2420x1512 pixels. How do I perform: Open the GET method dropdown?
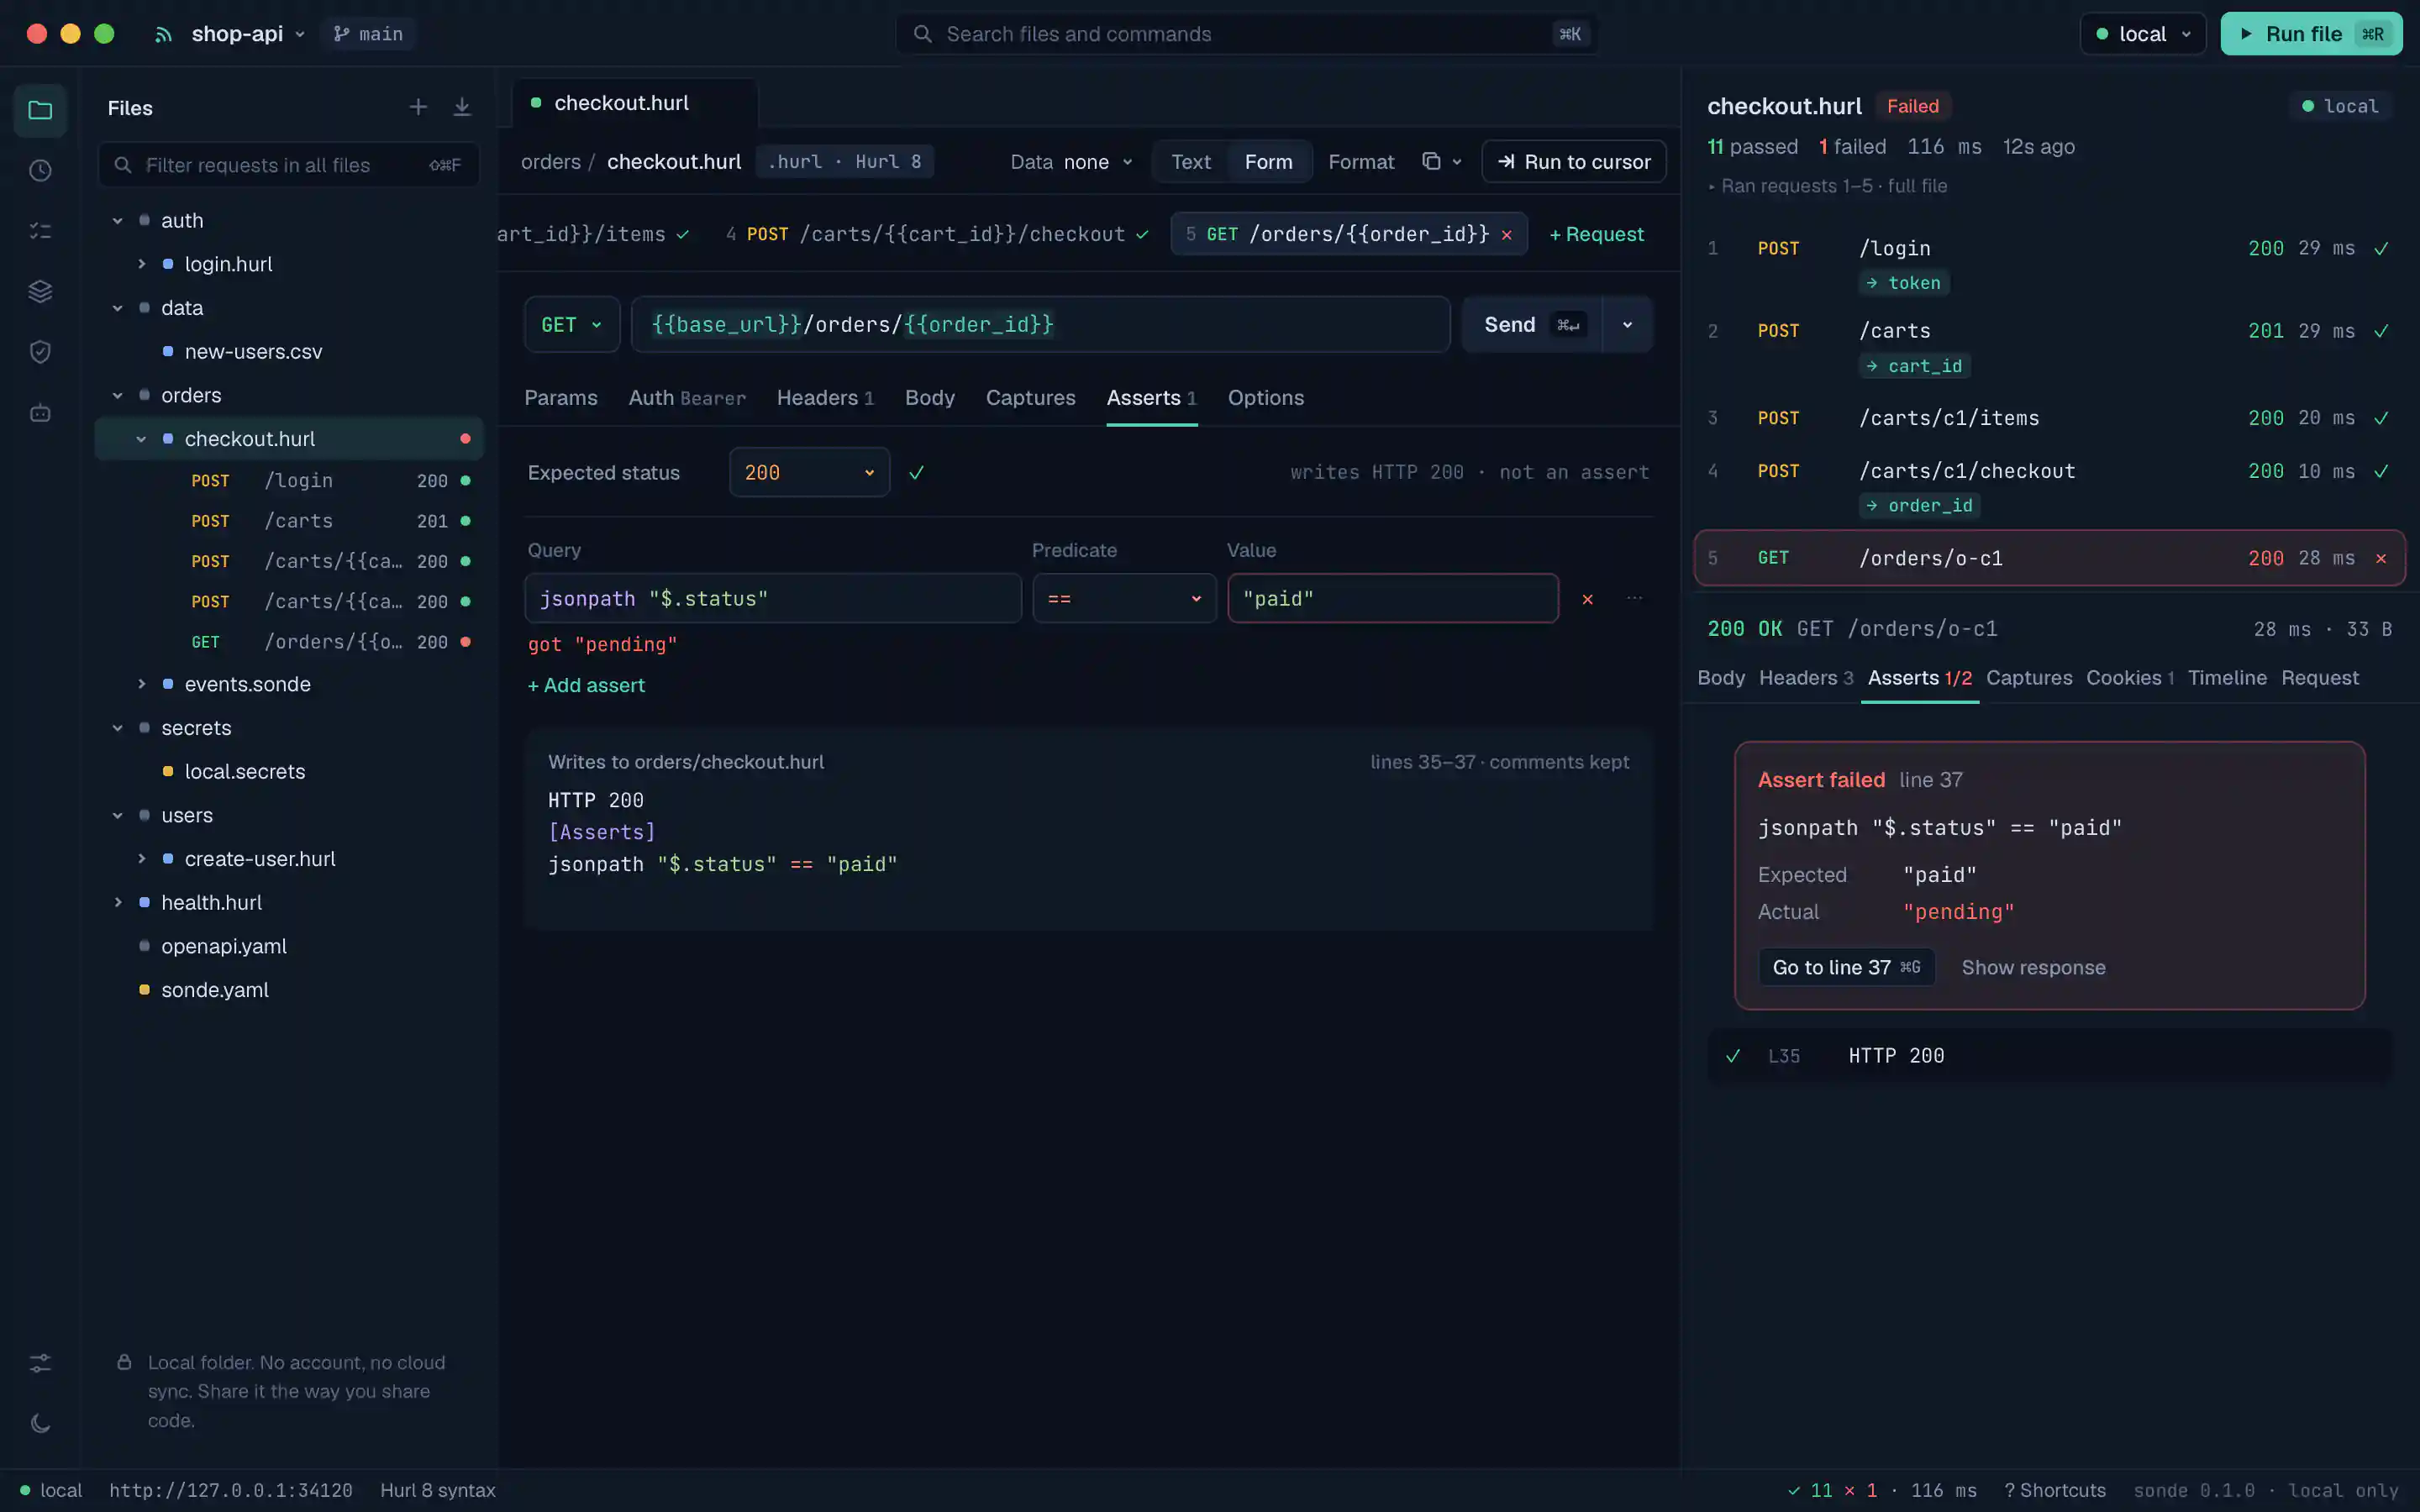pyautogui.click(x=572, y=324)
